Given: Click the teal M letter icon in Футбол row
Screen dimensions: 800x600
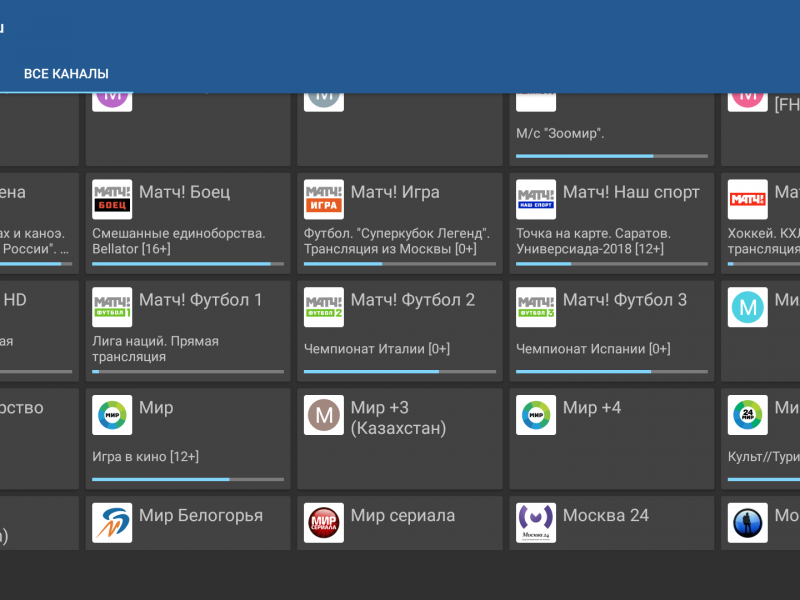Looking at the screenshot, I should (747, 307).
